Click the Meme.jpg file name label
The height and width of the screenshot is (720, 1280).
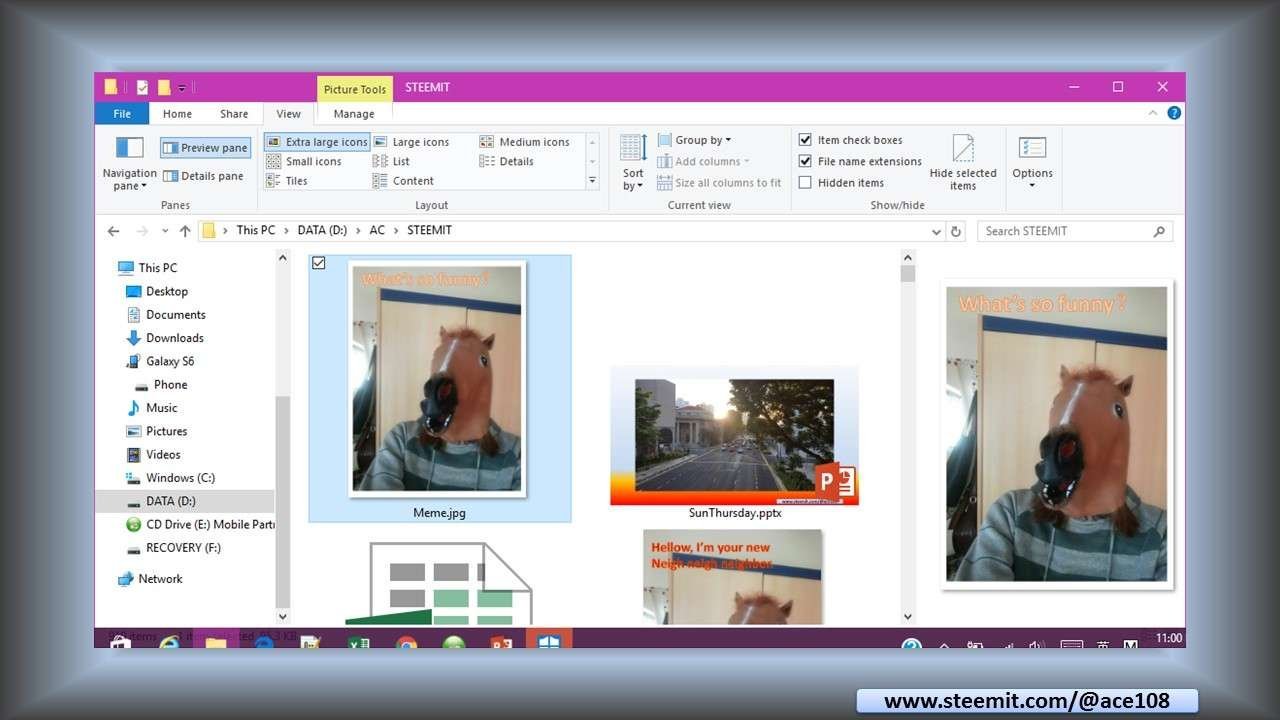439,513
